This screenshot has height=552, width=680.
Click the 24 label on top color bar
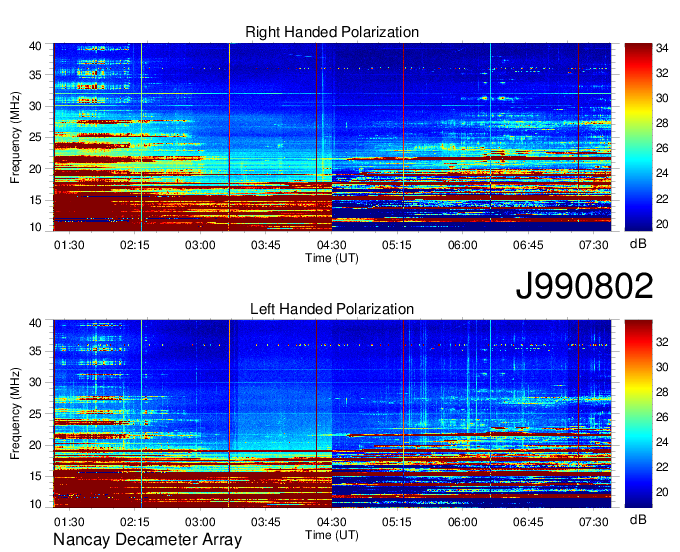pyautogui.click(x=662, y=173)
